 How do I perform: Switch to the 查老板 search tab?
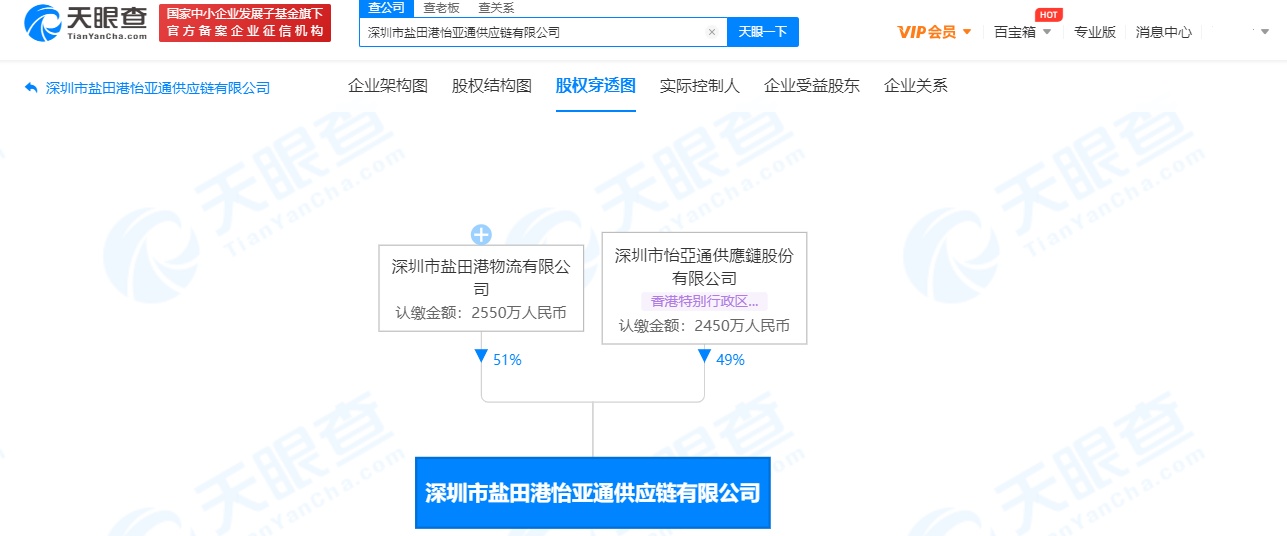tap(441, 8)
